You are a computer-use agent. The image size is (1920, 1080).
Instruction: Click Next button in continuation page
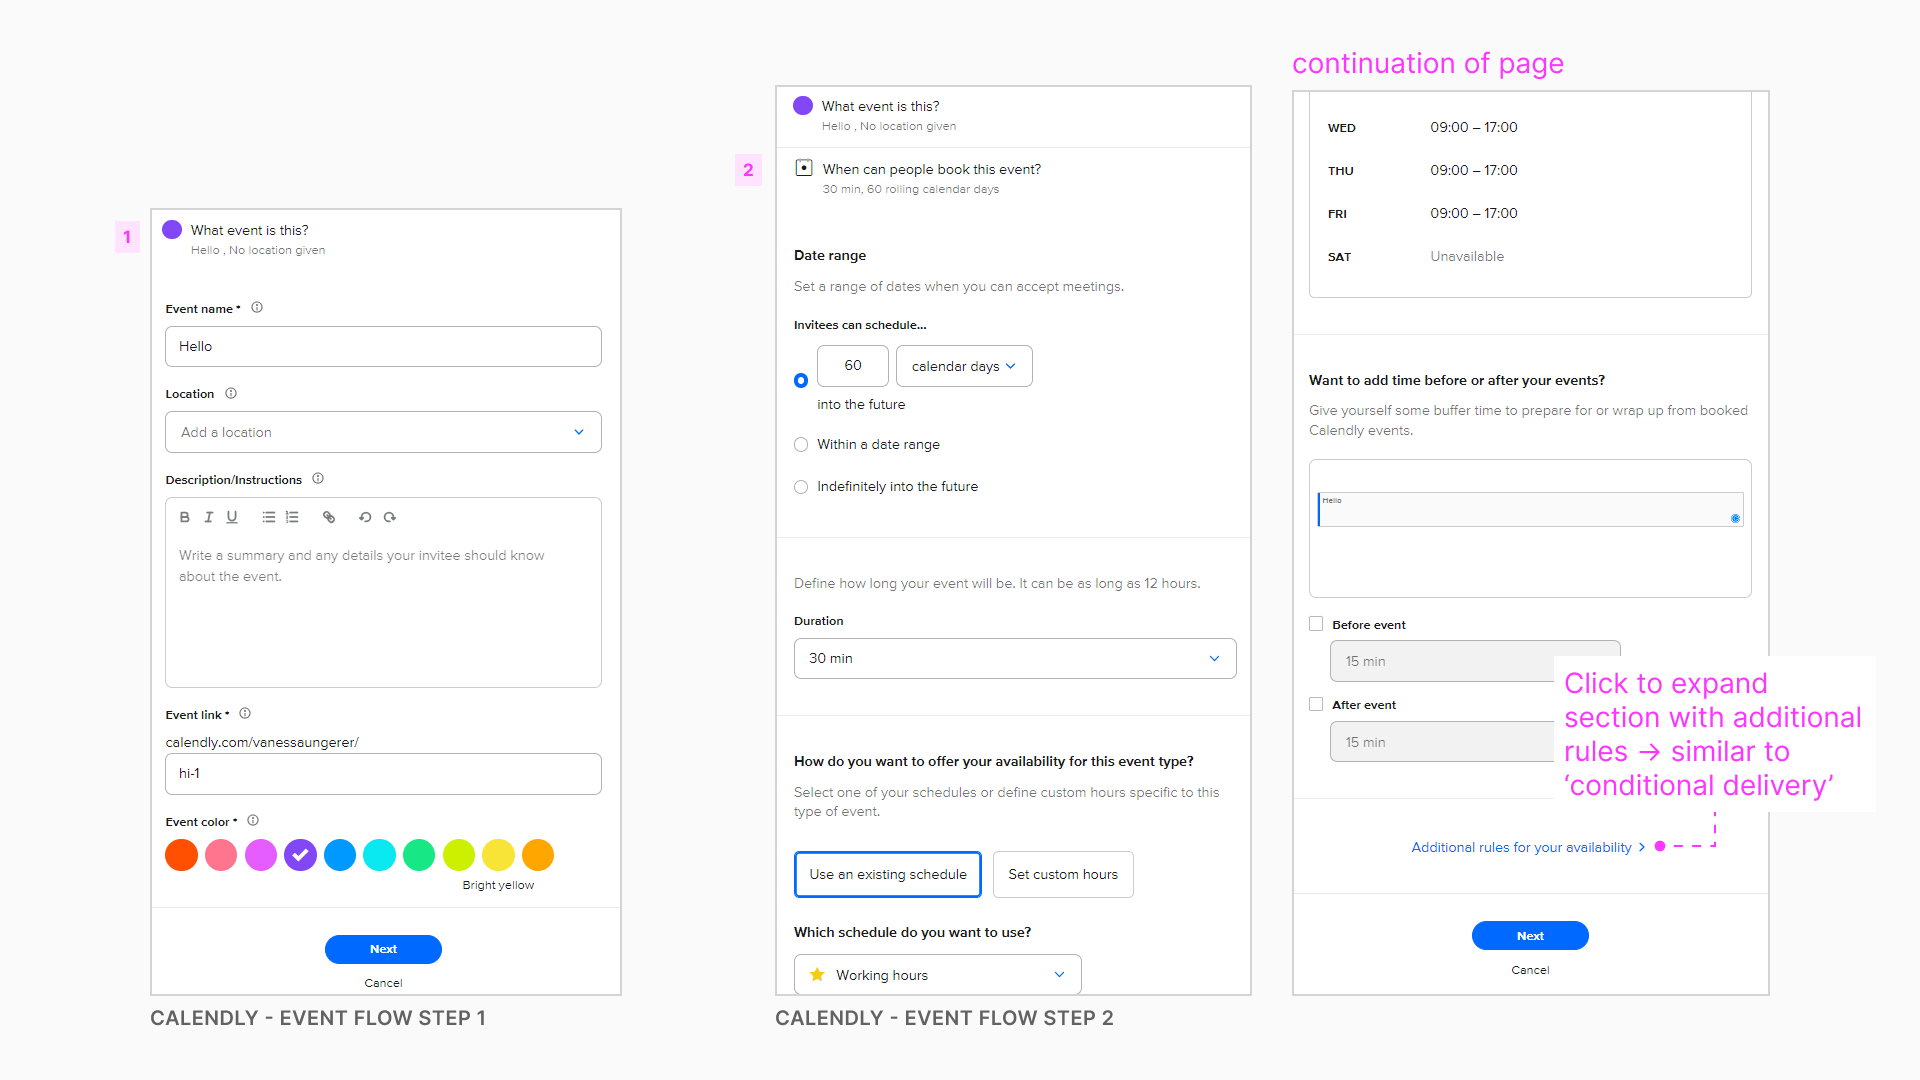(x=1530, y=936)
